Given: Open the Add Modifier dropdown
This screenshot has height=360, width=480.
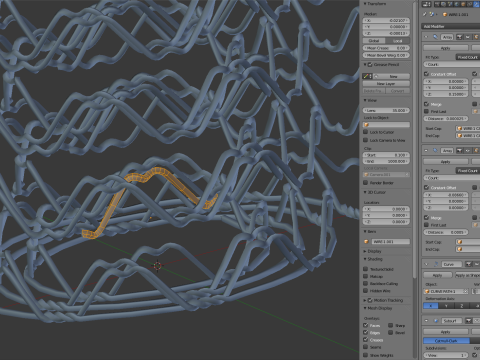Looking at the screenshot, I should [451, 26].
